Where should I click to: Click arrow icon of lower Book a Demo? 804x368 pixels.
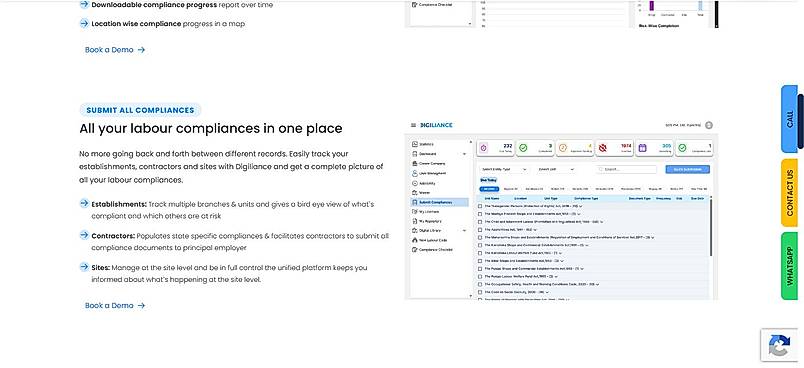click(x=142, y=305)
